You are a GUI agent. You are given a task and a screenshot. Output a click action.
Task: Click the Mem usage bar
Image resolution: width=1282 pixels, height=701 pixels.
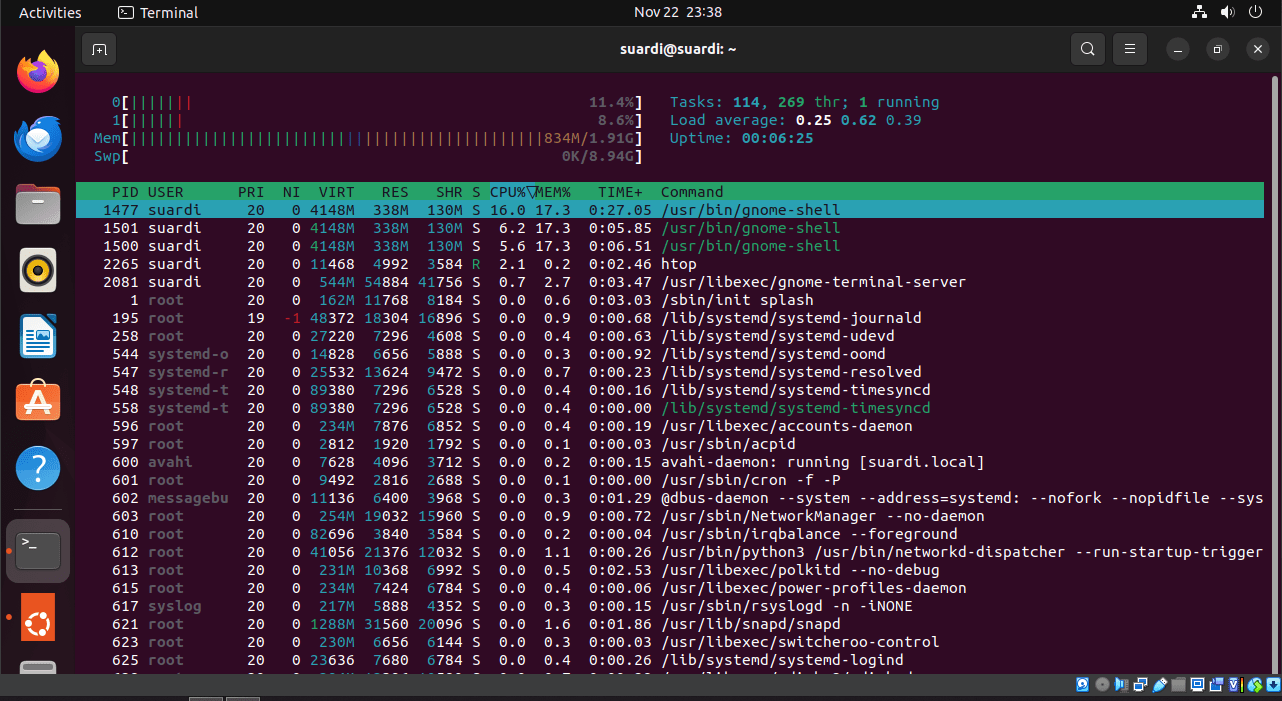coord(368,138)
